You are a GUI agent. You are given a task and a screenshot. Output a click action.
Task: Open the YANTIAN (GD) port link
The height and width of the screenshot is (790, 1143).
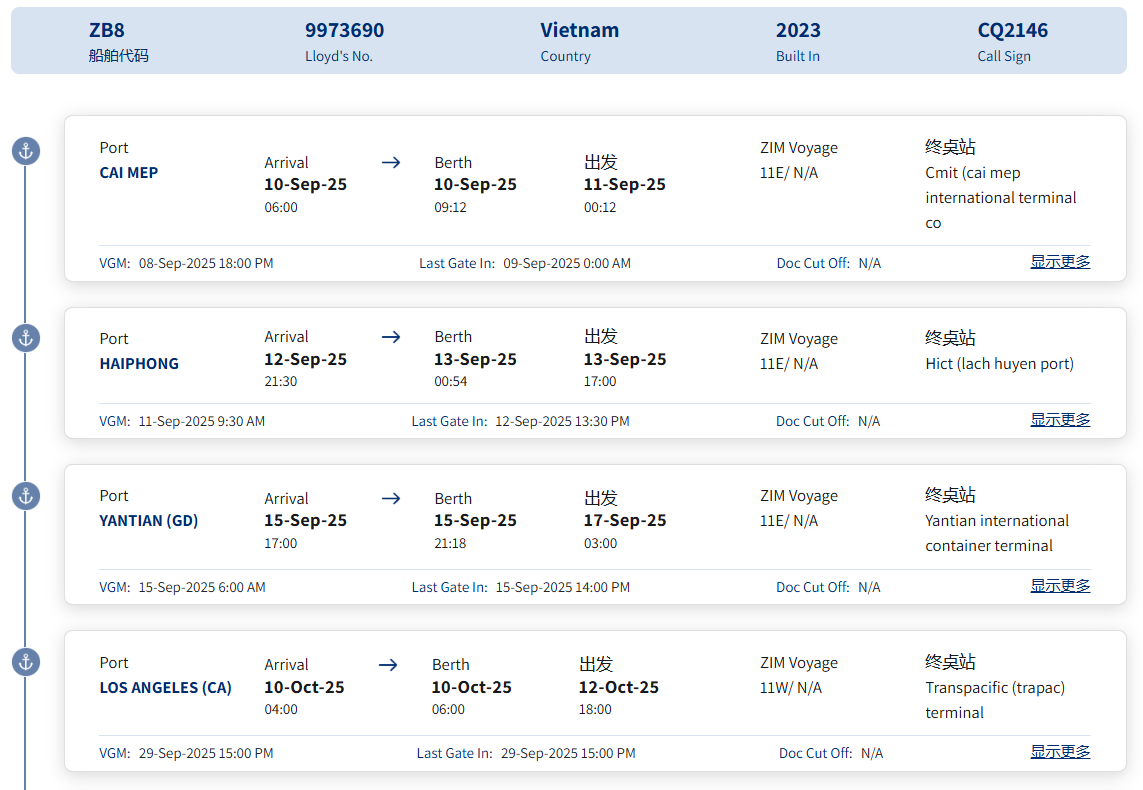[149, 520]
